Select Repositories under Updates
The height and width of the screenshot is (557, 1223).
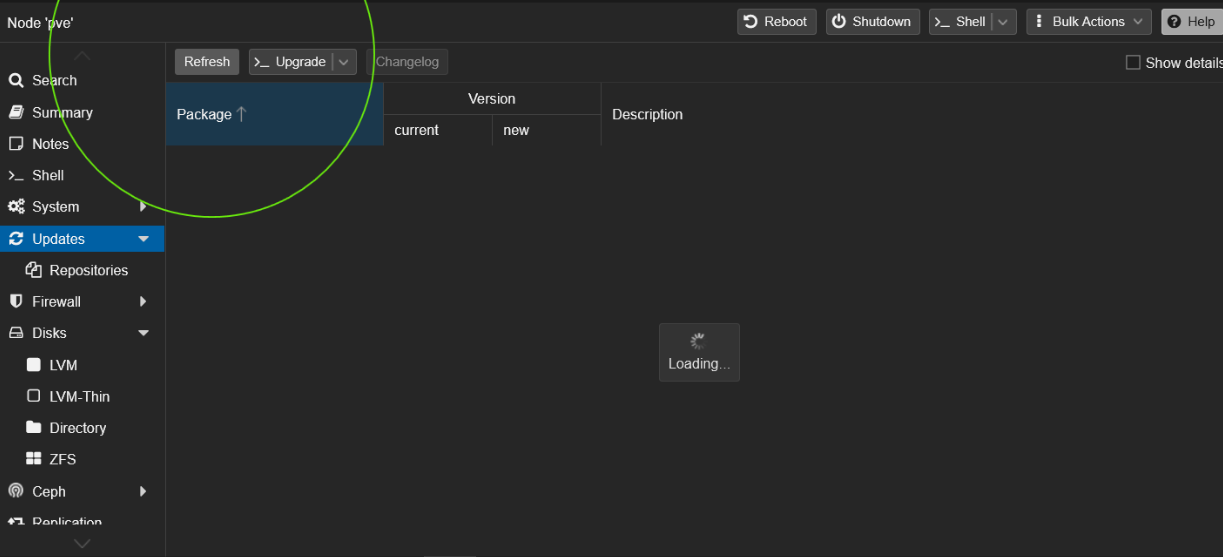pos(82,270)
